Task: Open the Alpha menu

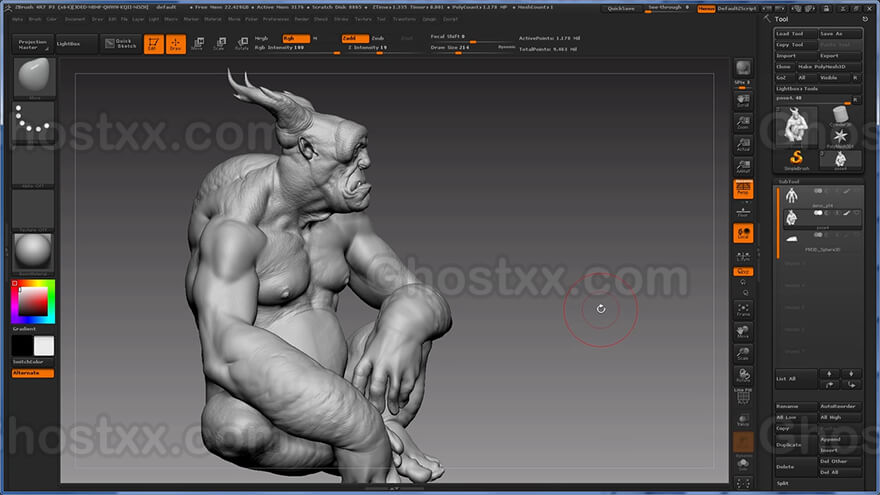Action: click(x=17, y=19)
